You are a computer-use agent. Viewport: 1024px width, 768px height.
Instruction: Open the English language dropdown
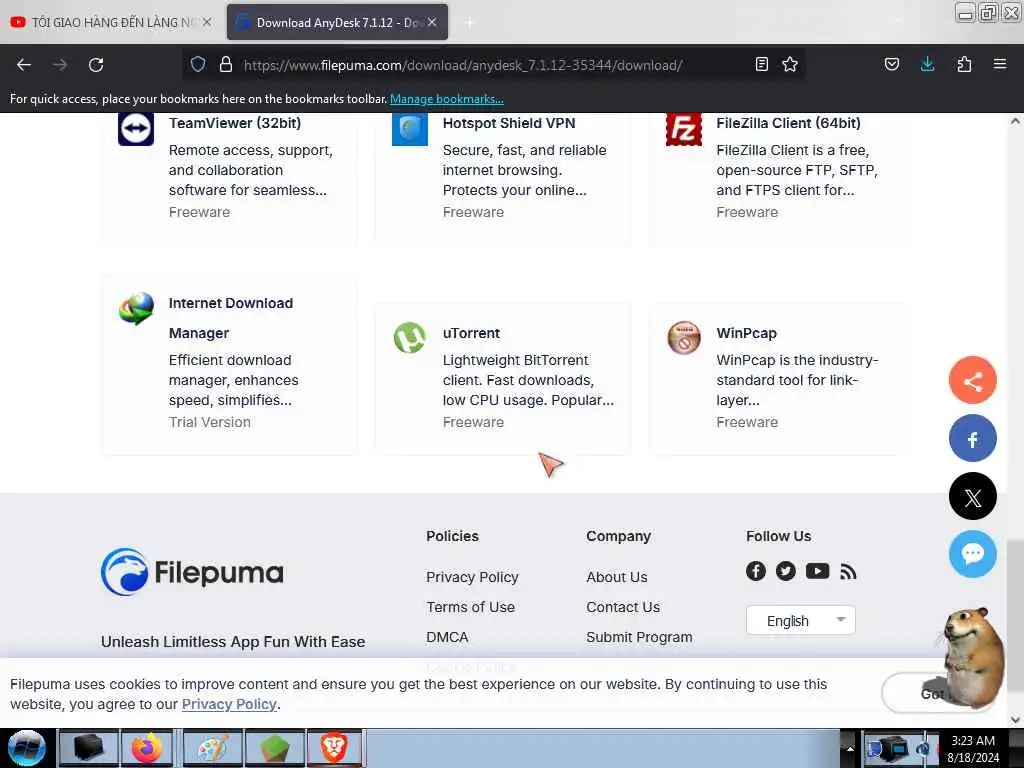(801, 620)
